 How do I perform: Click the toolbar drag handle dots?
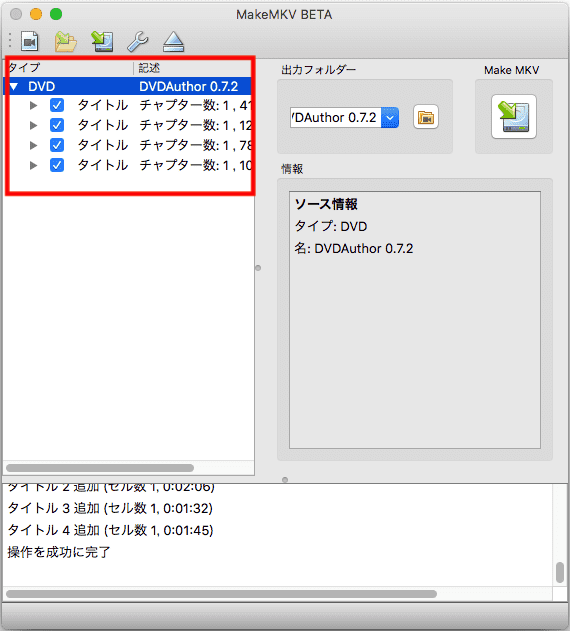point(10,41)
